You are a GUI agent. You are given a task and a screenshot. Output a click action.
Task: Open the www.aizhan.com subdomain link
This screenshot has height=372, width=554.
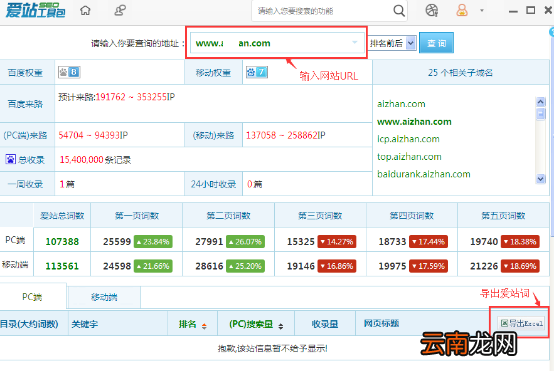414,122
